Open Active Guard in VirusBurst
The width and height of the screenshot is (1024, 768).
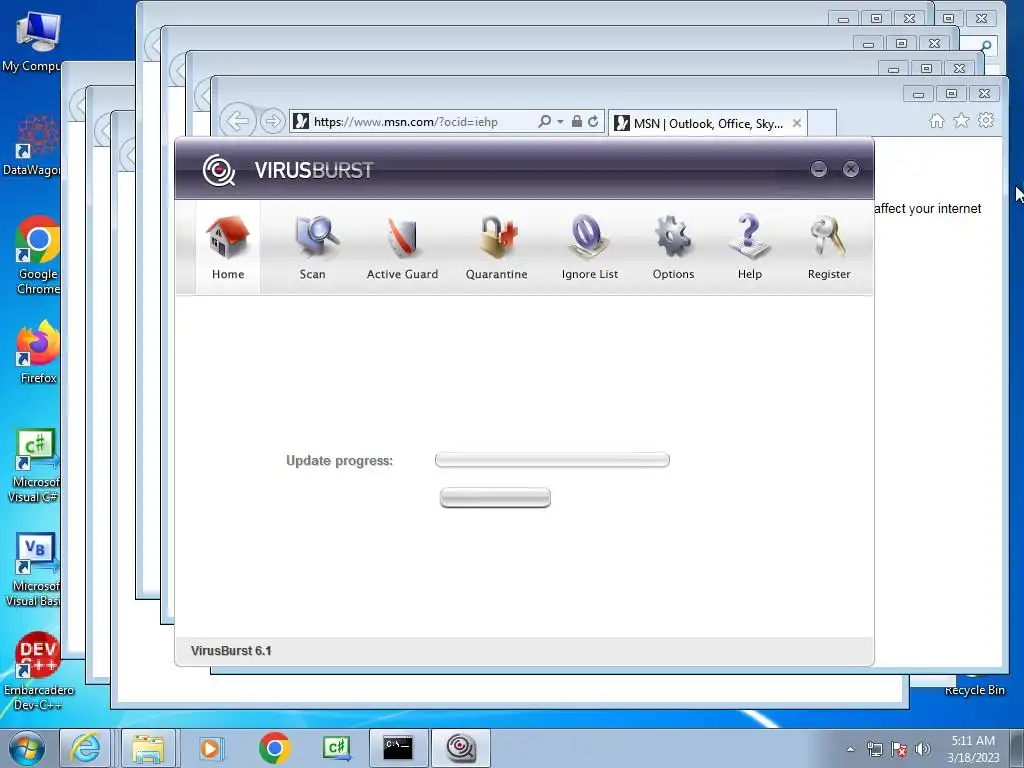click(402, 248)
